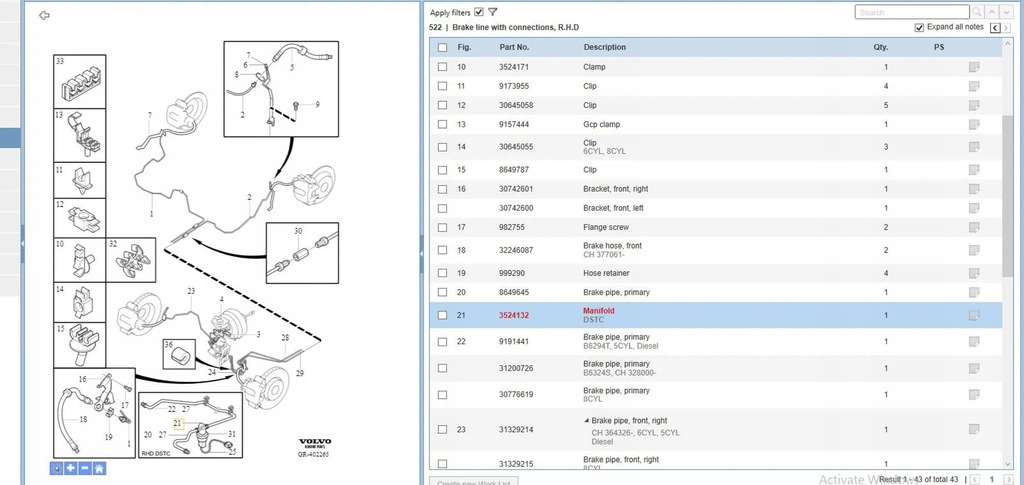Click the splitter handle between diagram and parts list

(422, 253)
